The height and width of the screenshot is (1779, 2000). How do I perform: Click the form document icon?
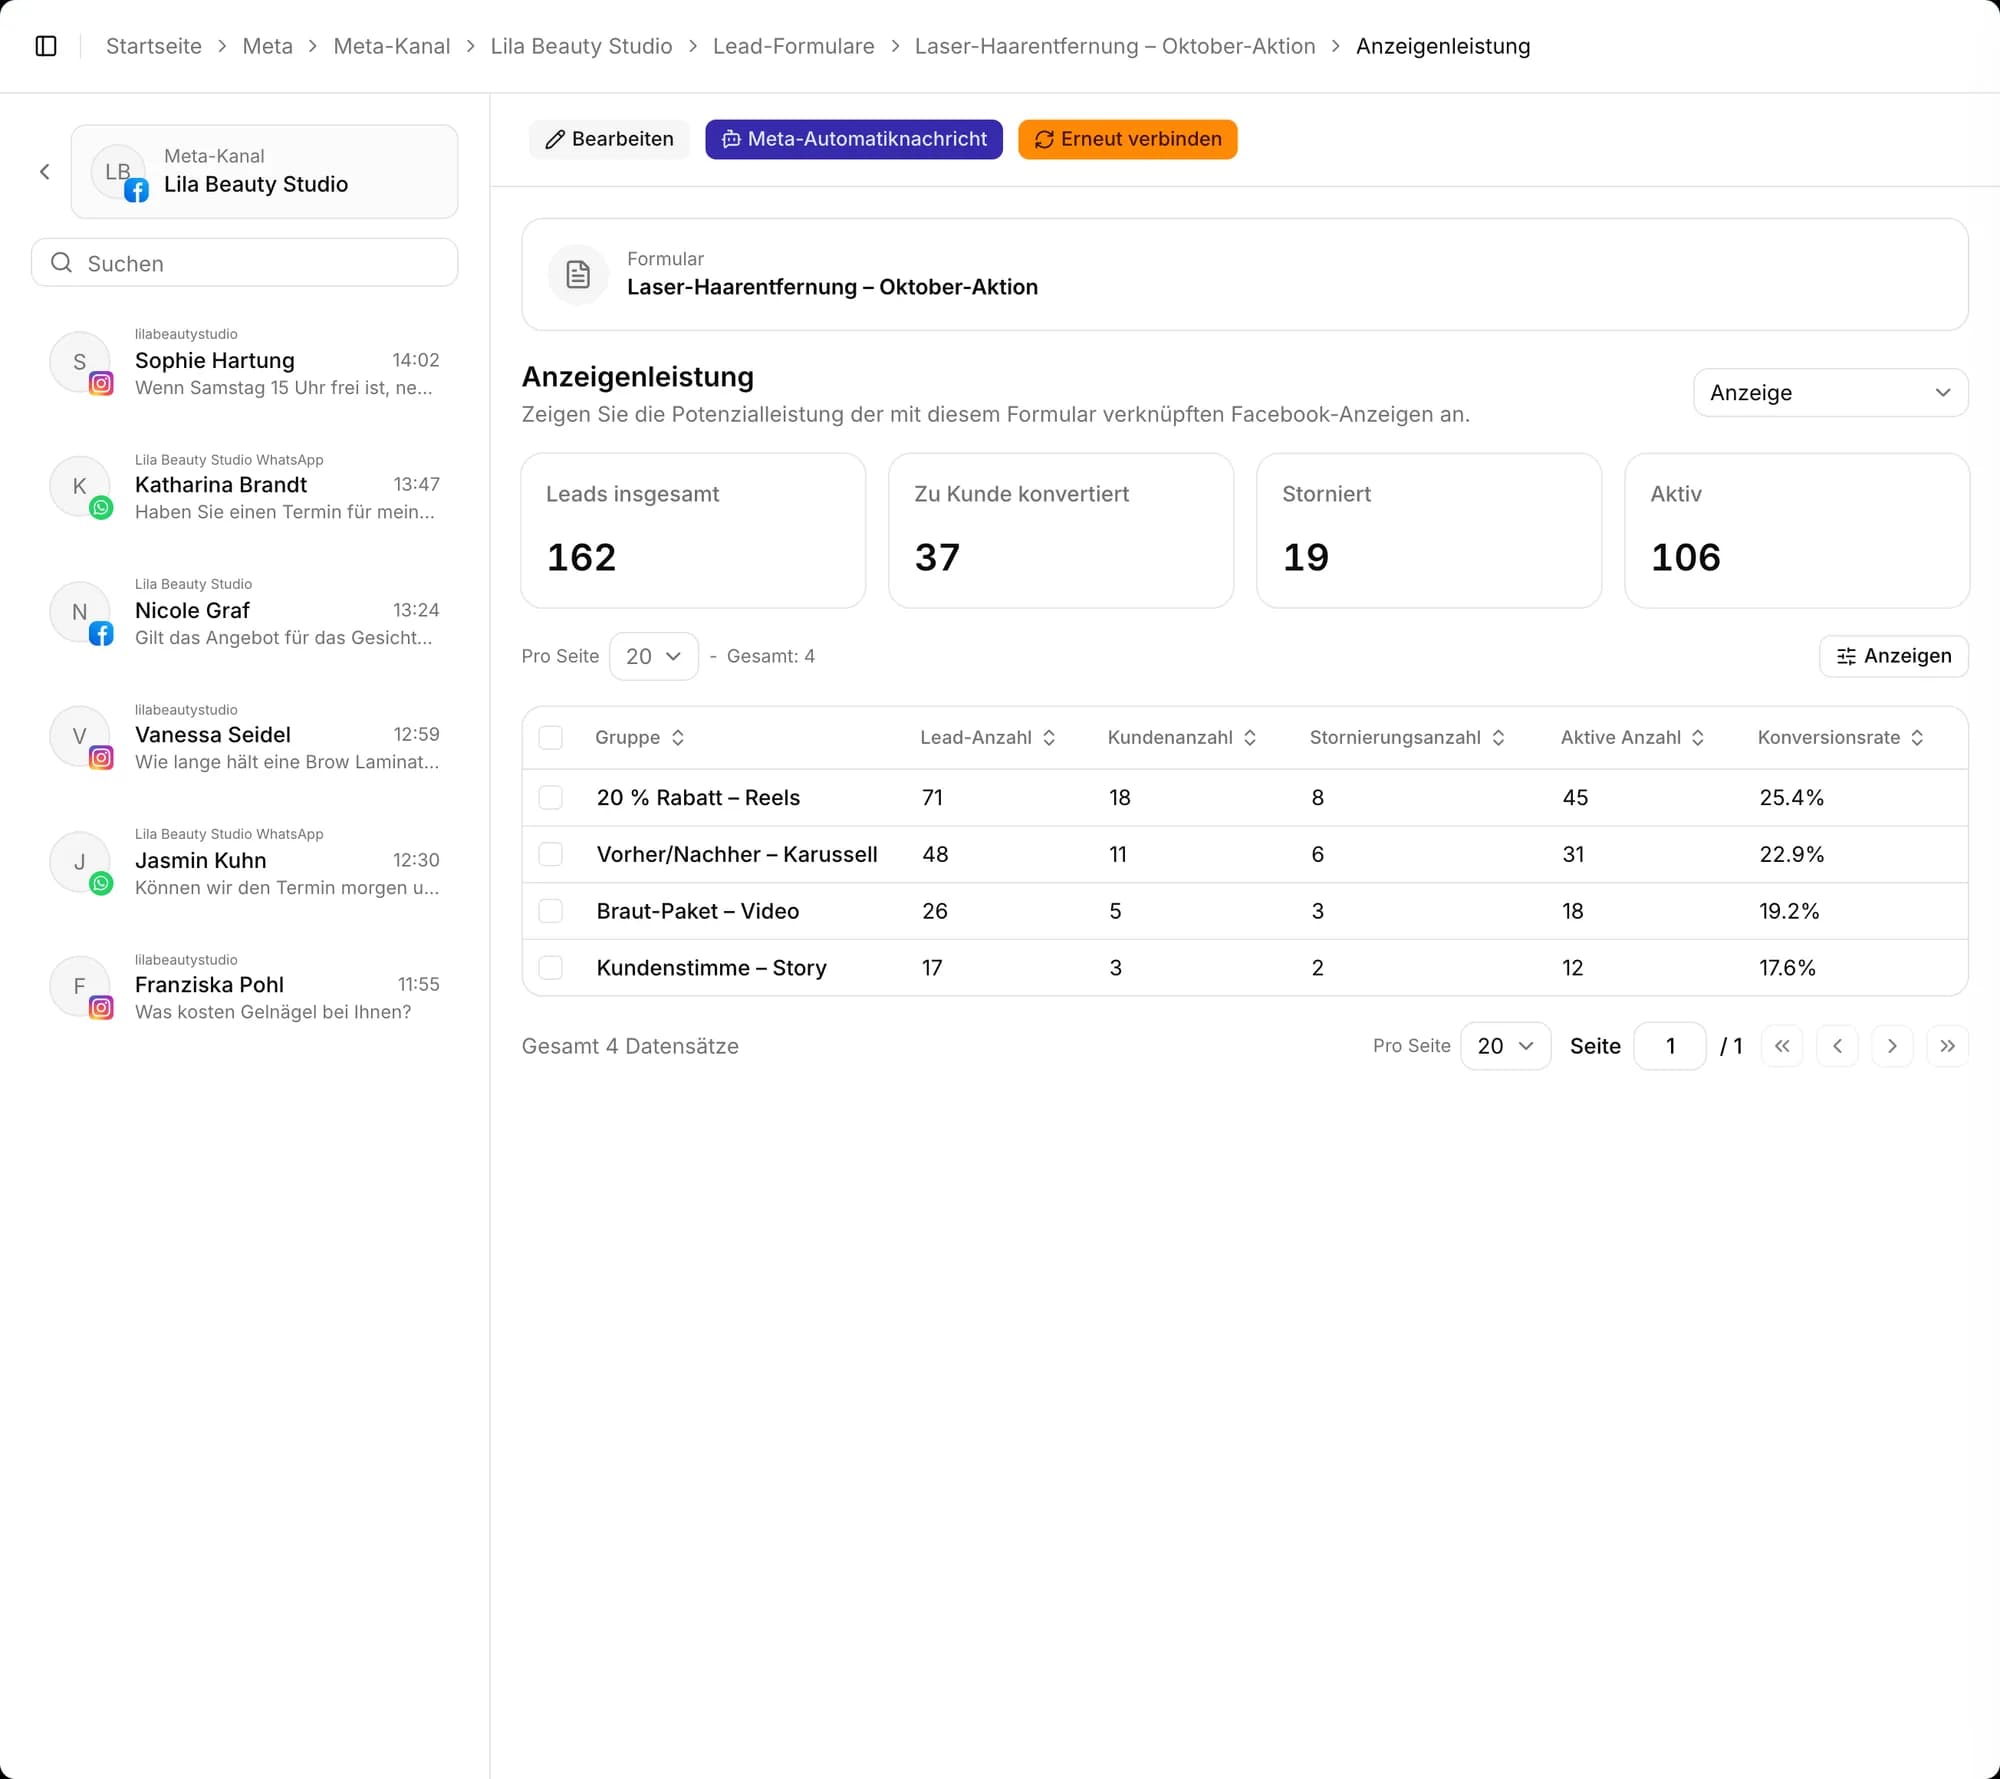point(578,274)
